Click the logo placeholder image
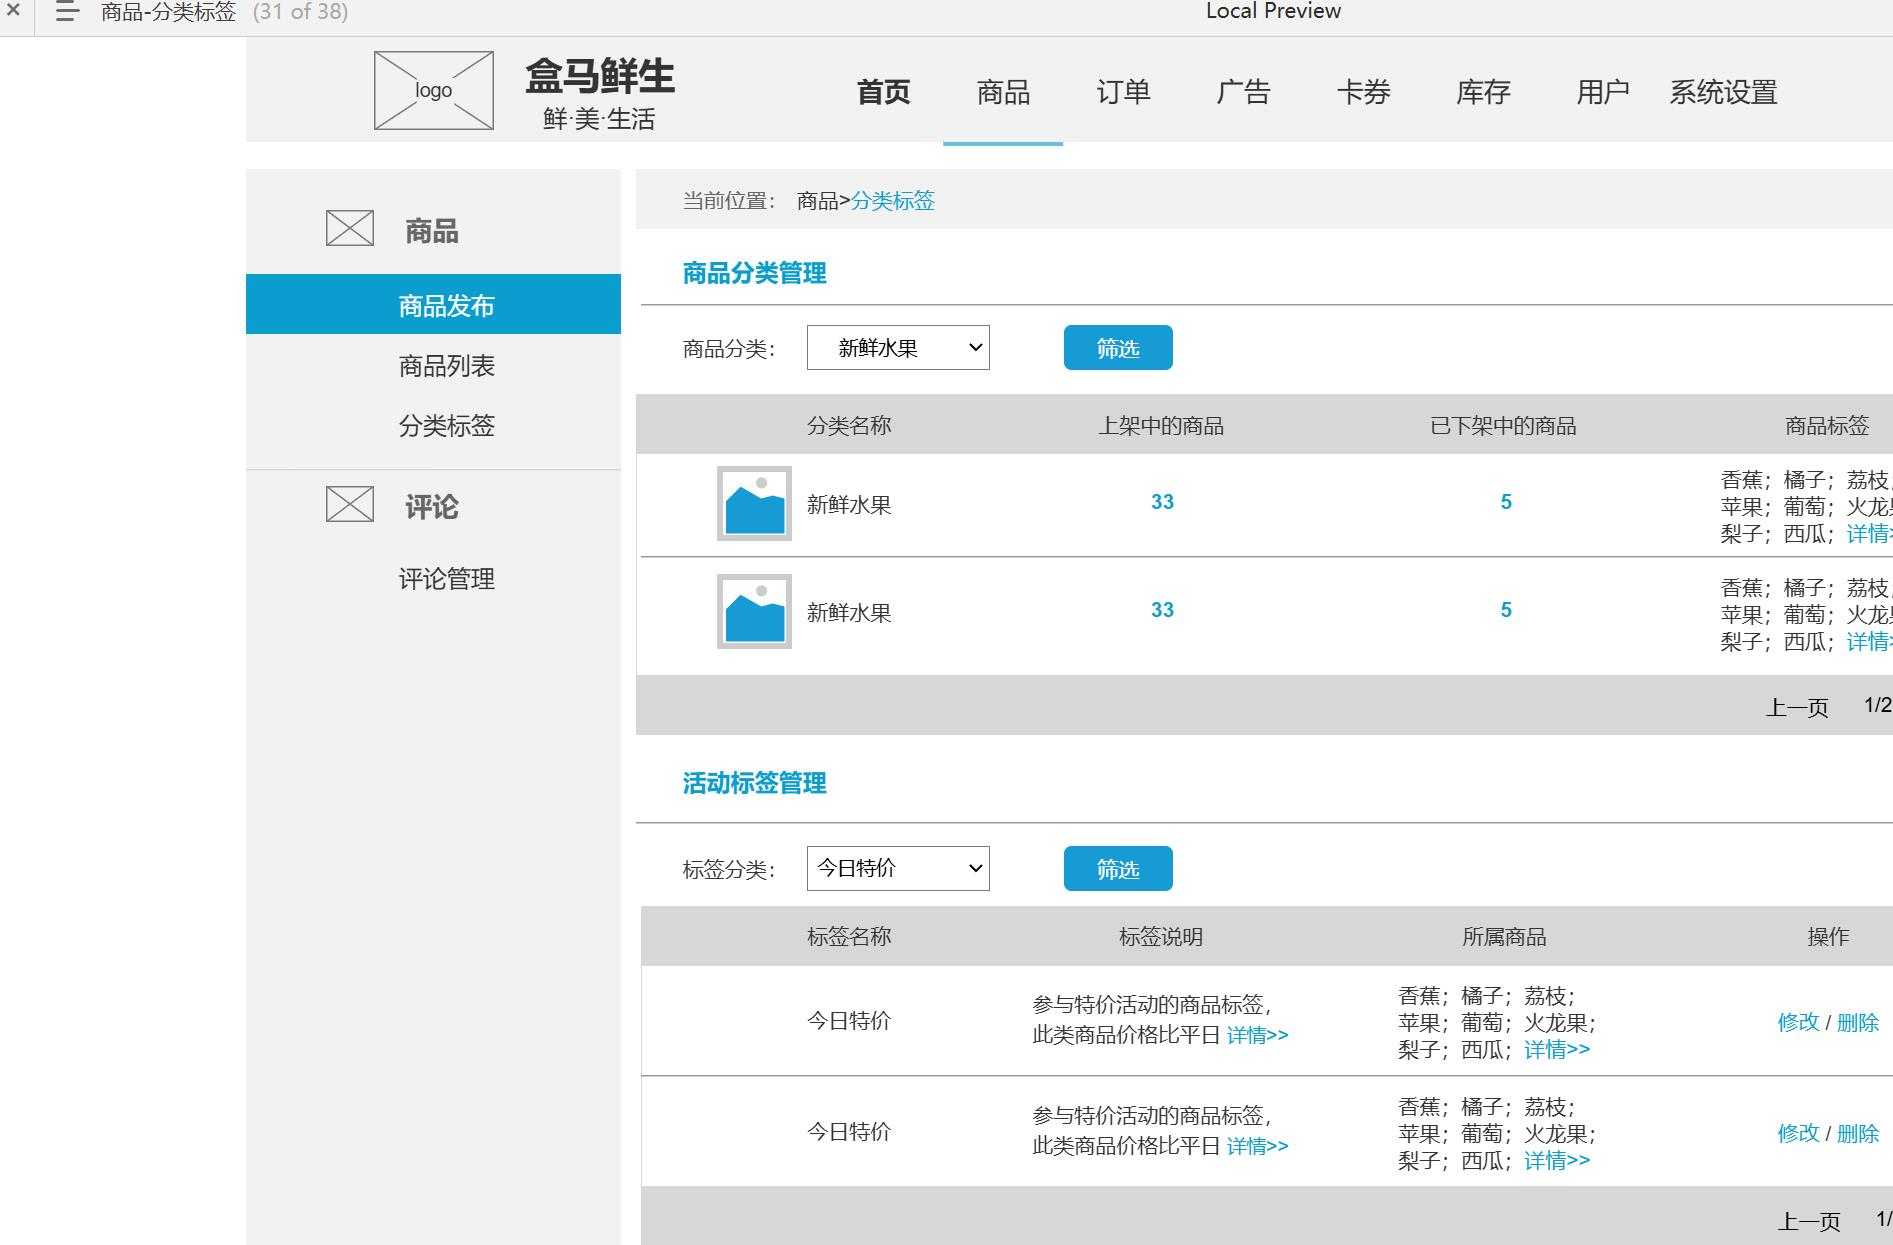This screenshot has width=1893, height=1245. point(433,90)
